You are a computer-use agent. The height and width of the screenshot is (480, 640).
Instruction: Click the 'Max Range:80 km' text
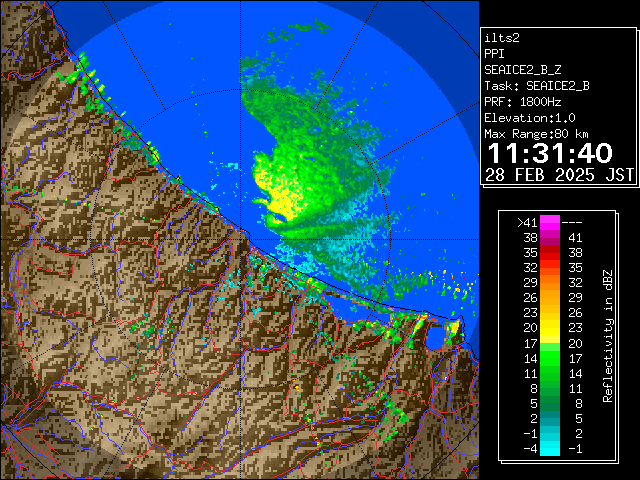click(x=536, y=134)
